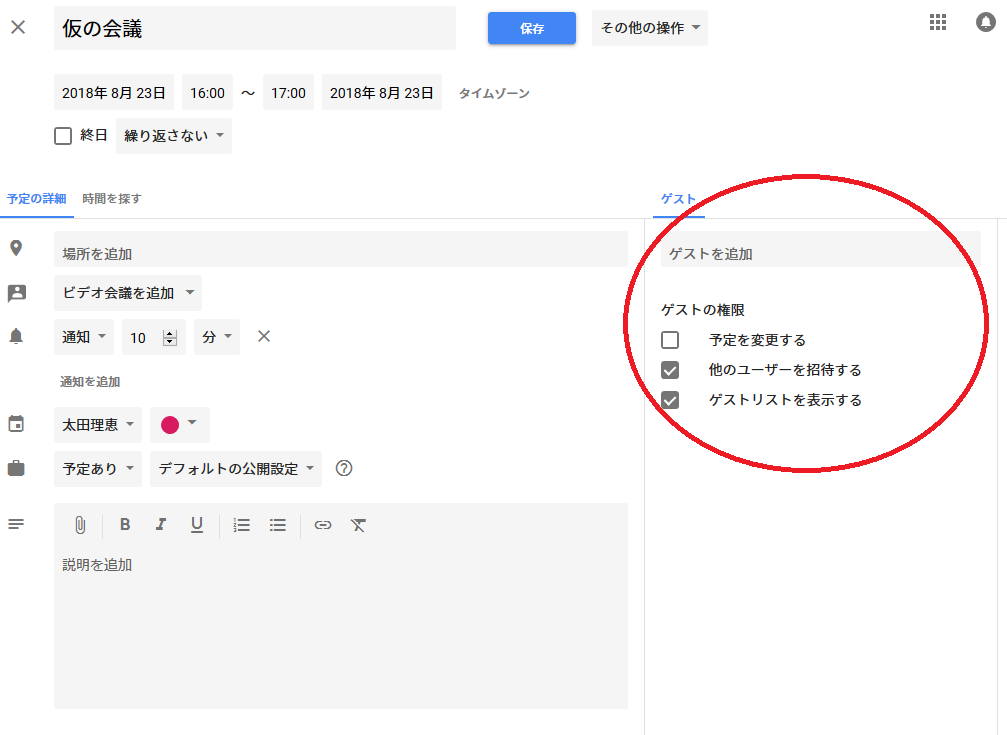Click the video conference person icon
1007x735 pixels.
tap(17, 293)
